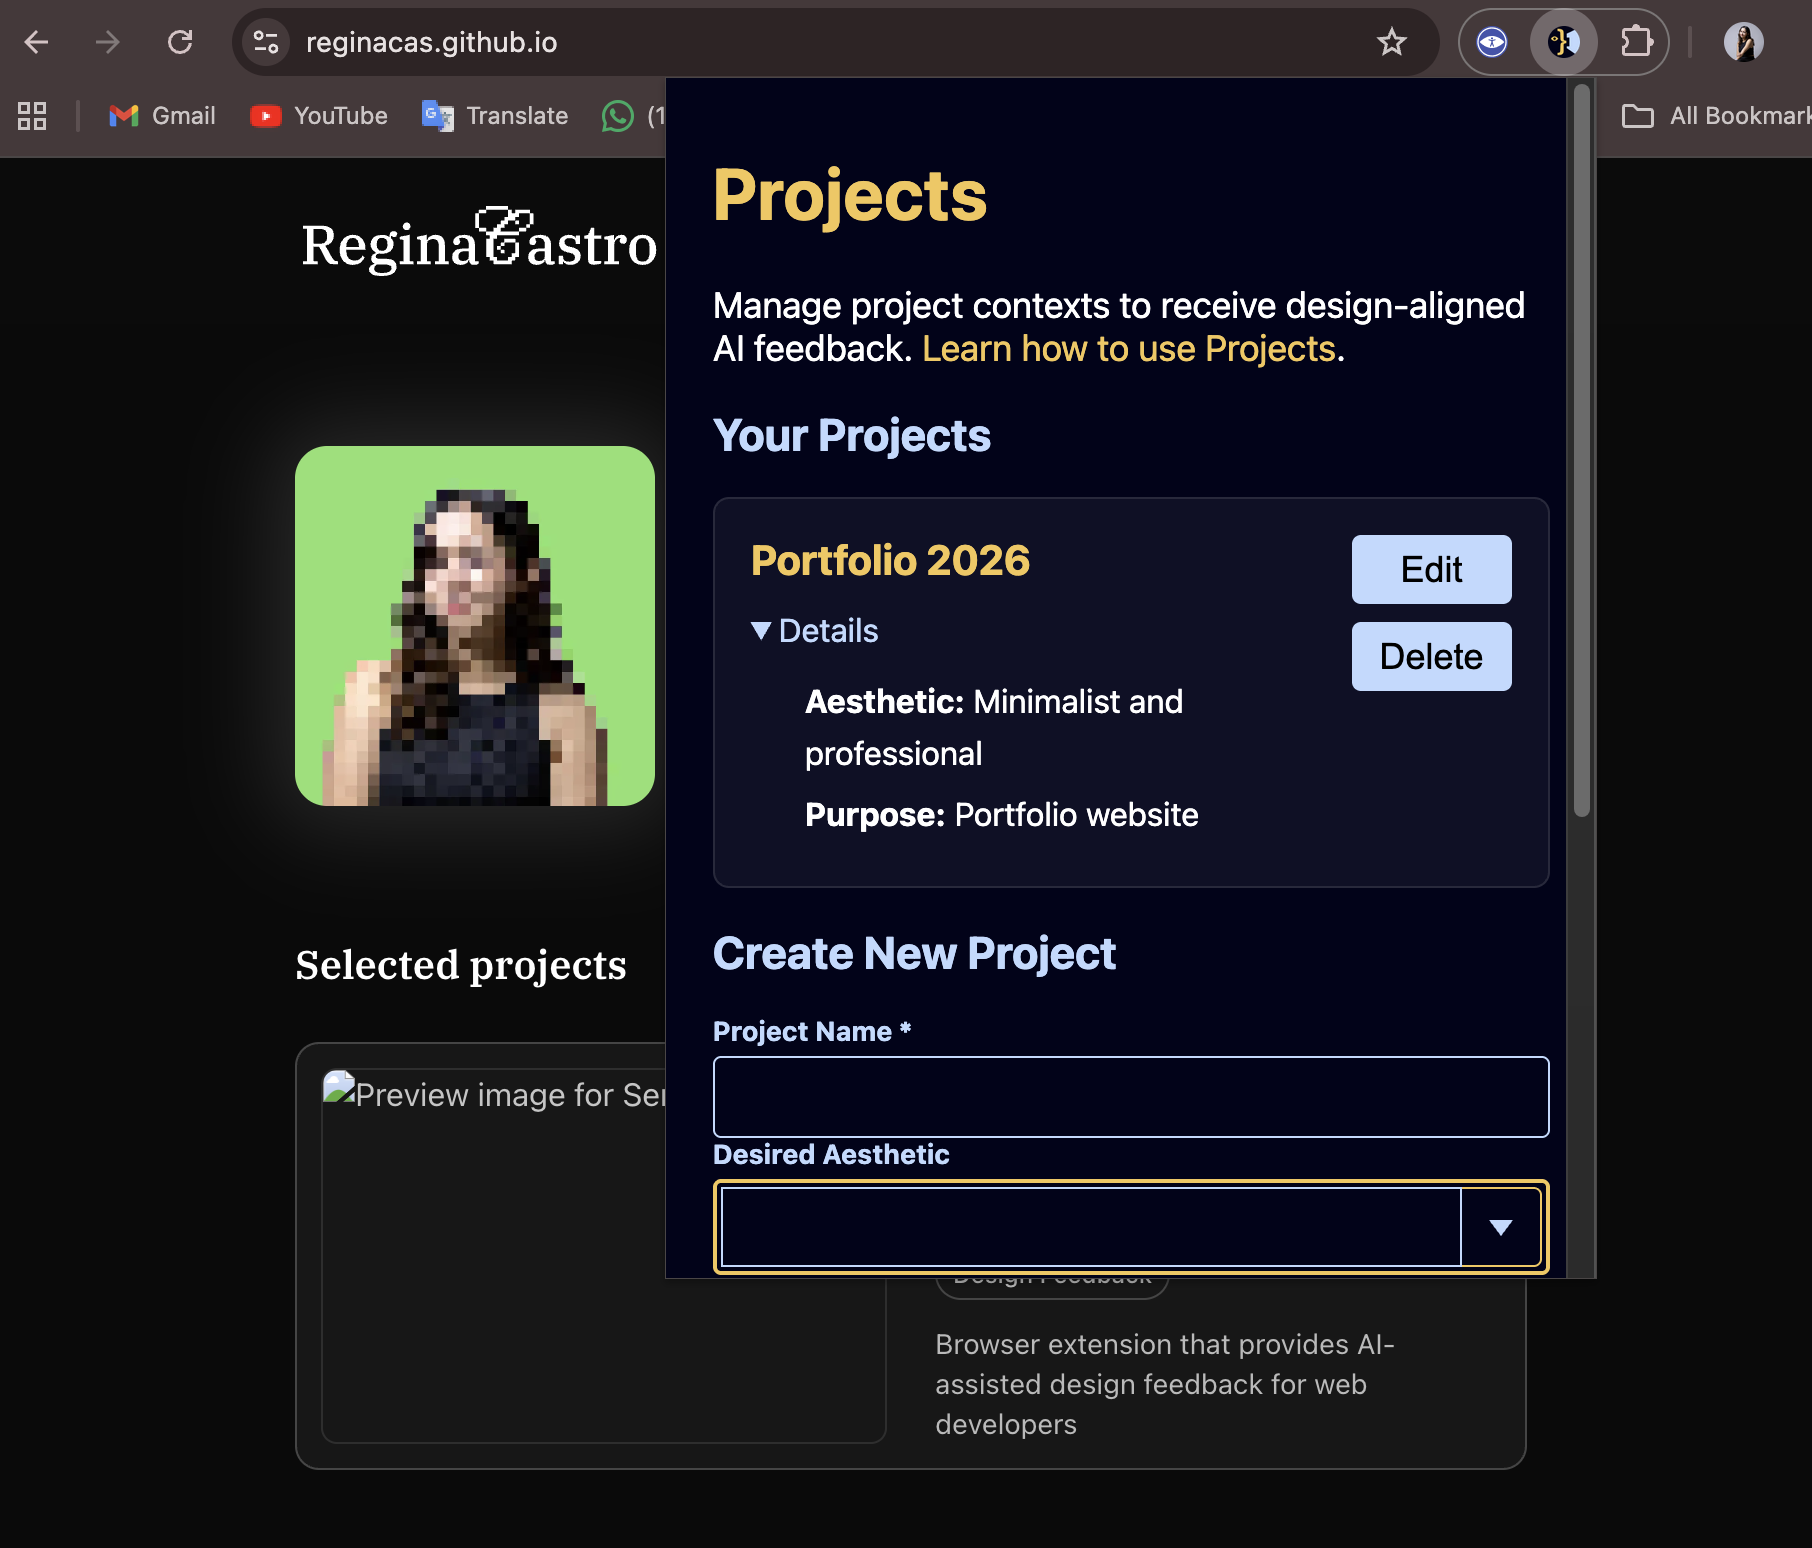Click the Regina Castro site logo

click(479, 241)
